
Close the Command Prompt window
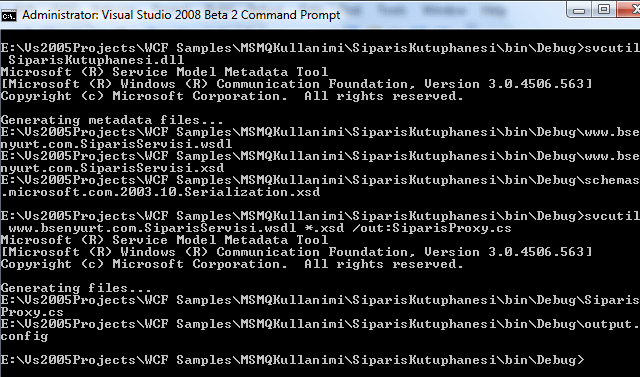(629, 10)
